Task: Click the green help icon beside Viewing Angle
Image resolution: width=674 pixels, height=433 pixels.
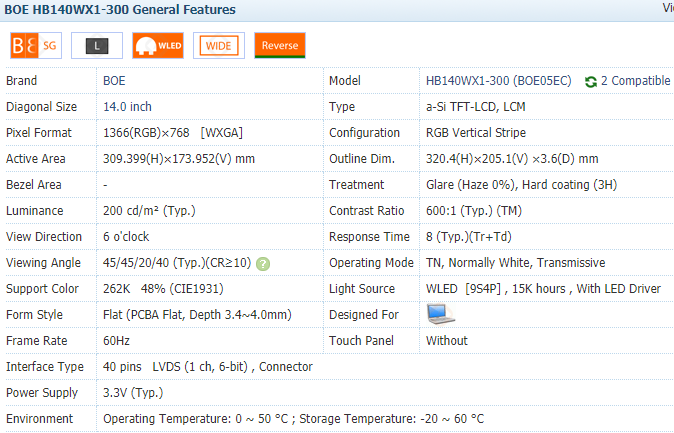Action: pyautogui.click(x=263, y=264)
